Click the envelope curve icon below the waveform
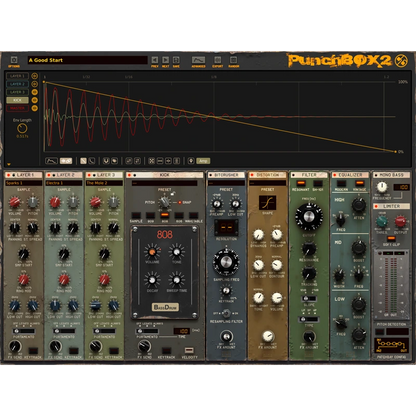The width and height of the screenshot is (416, 416). [x=51, y=161]
